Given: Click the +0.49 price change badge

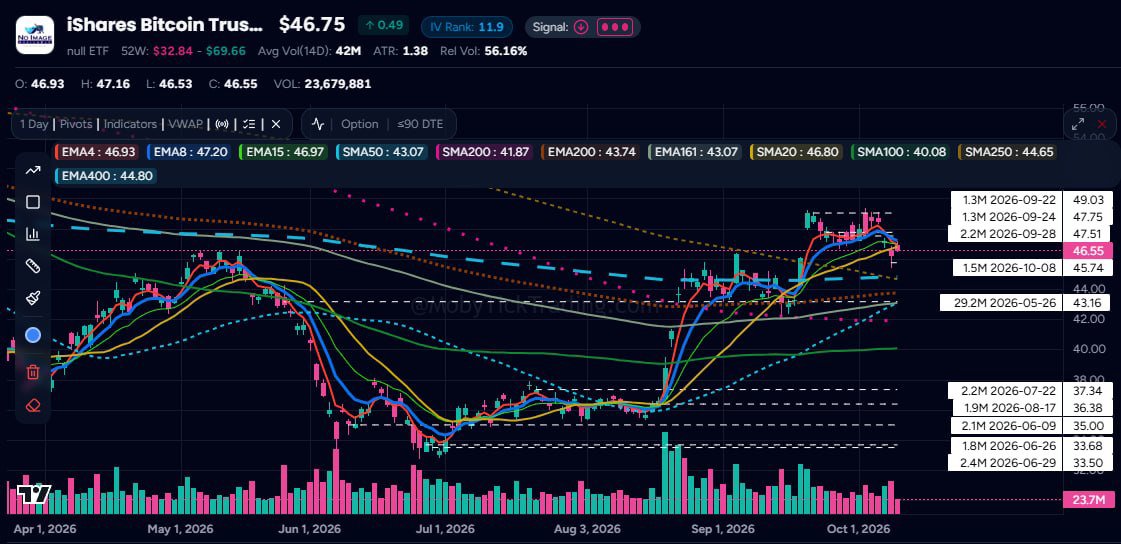Looking at the screenshot, I should click(385, 26).
